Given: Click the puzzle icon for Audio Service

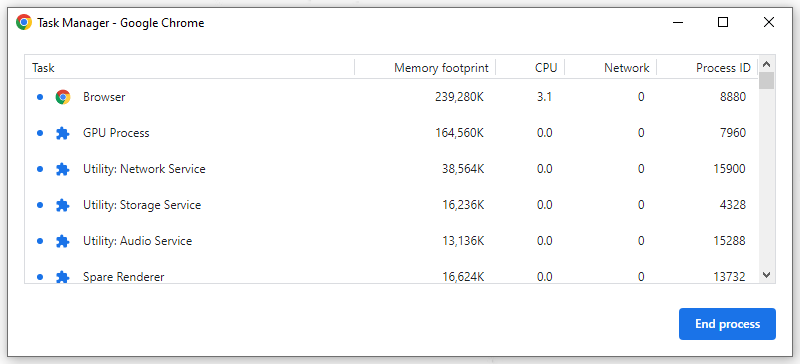Looking at the screenshot, I should coord(63,241).
